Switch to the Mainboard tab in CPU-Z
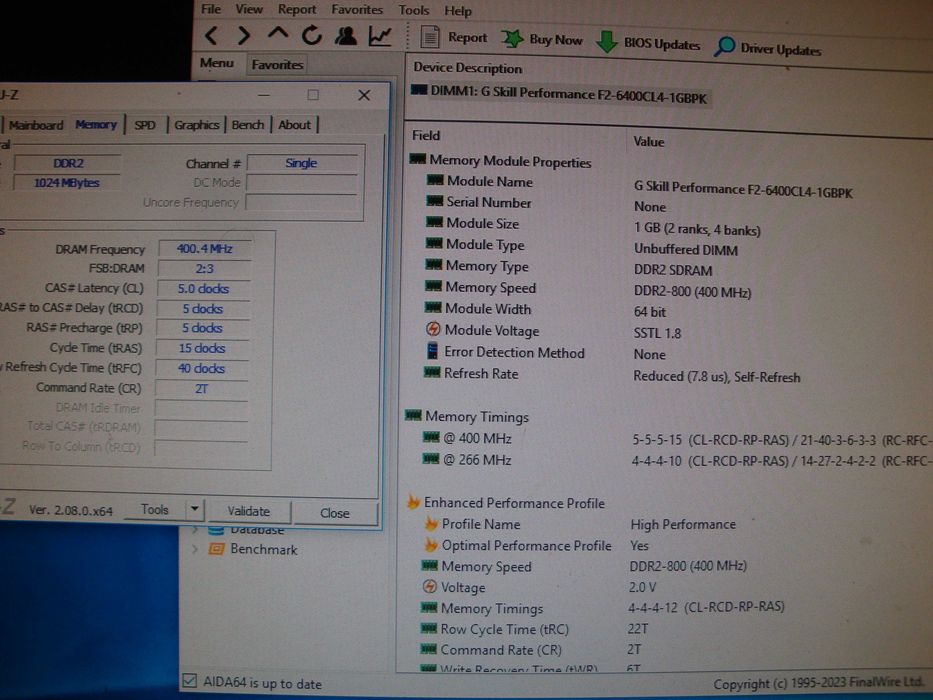 (36, 125)
